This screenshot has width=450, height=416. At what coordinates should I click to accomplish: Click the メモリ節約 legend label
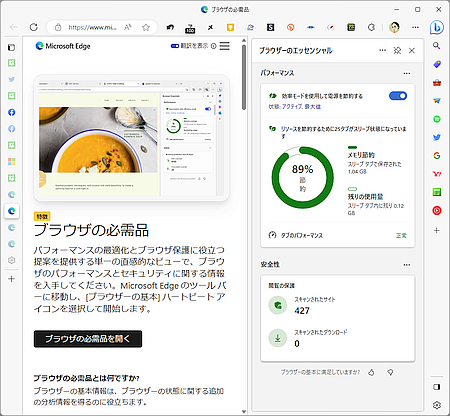(361, 155)
